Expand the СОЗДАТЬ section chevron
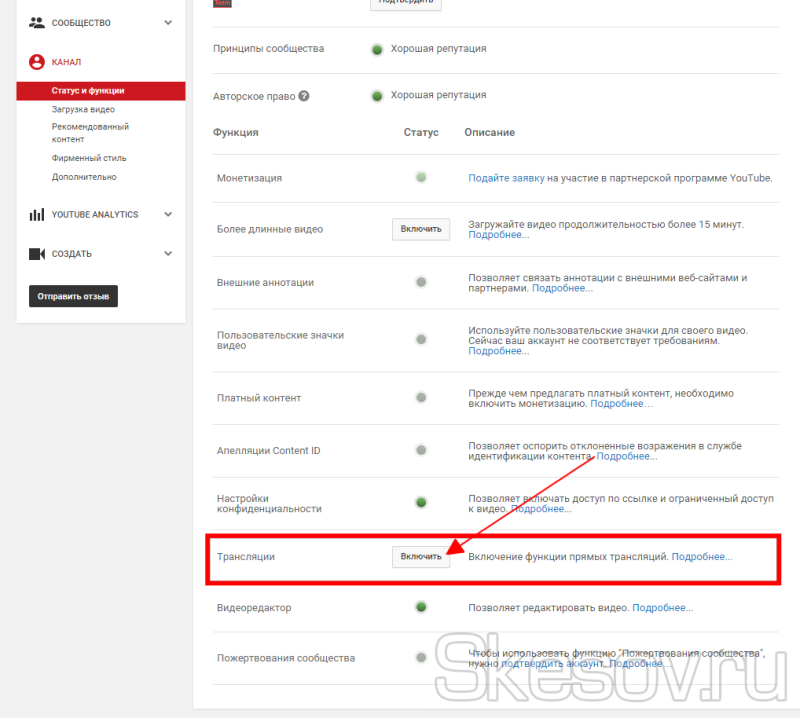The height and width of the screenshot is (718, 800). pos(168,254)
